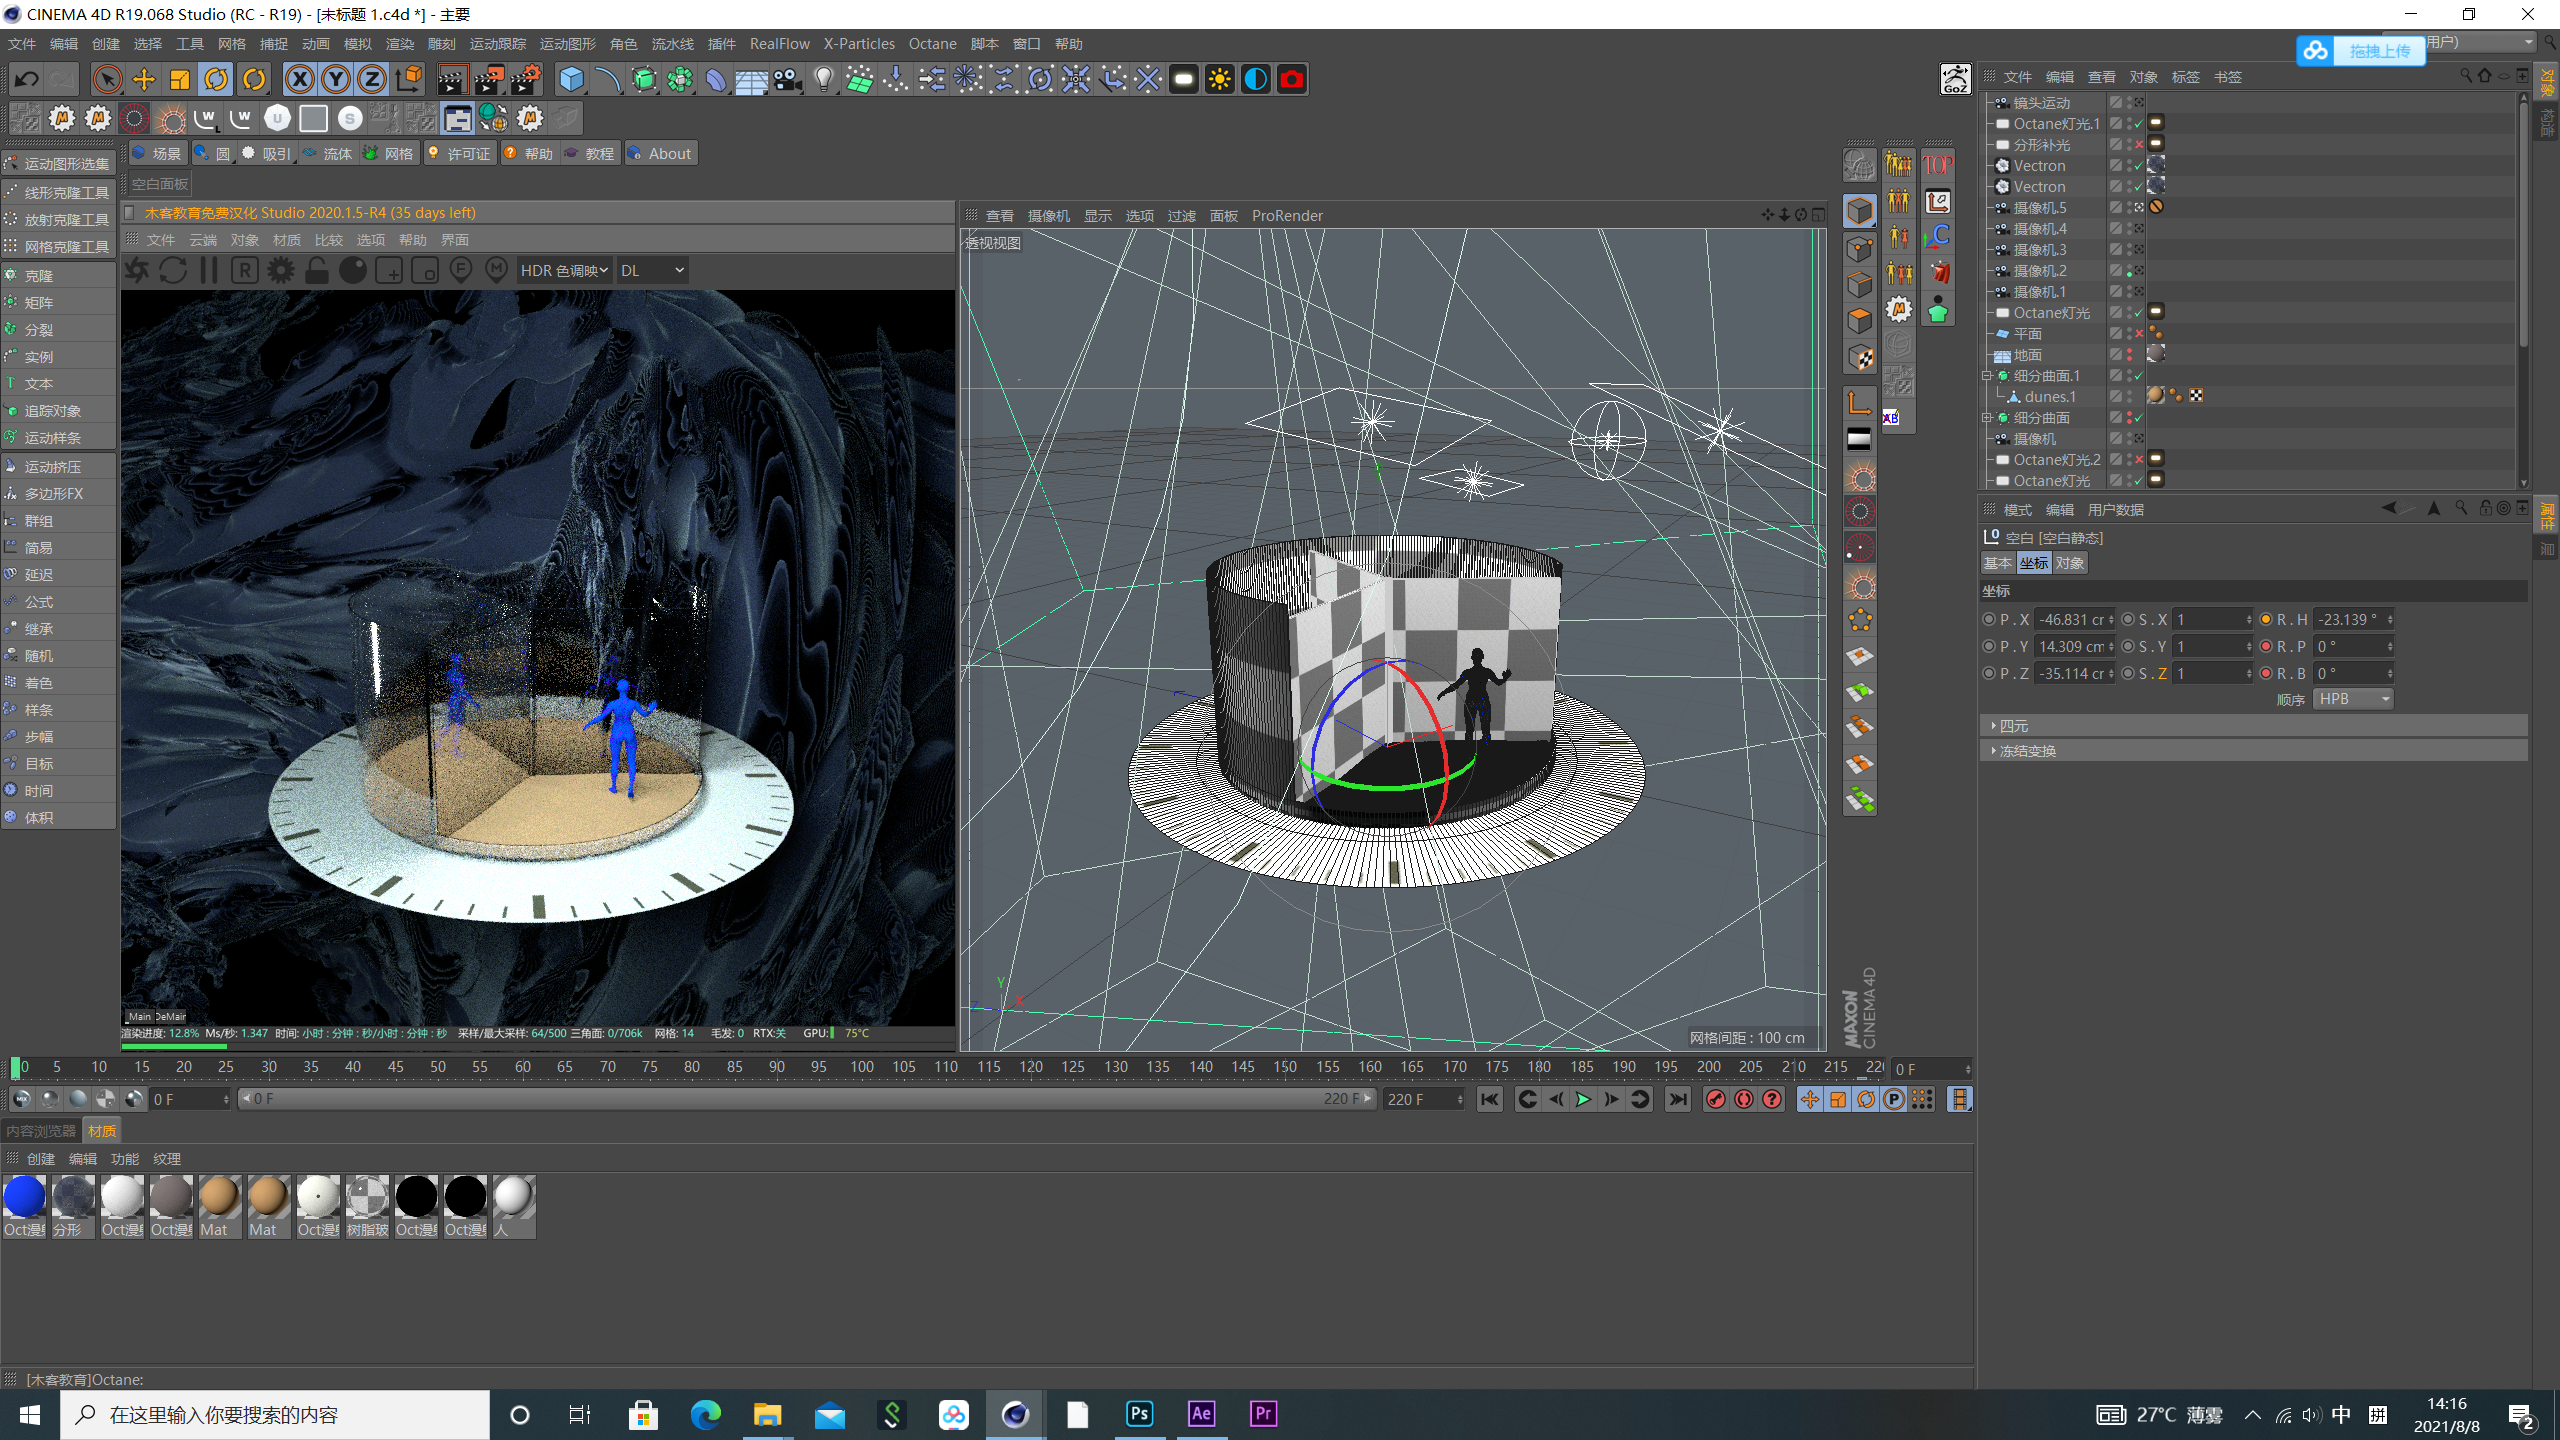Image resolution: width=2560 pixels, height=1440 pixels.
Task: Open the HDR tone mapping dropdown
Action: coord(564,270)
